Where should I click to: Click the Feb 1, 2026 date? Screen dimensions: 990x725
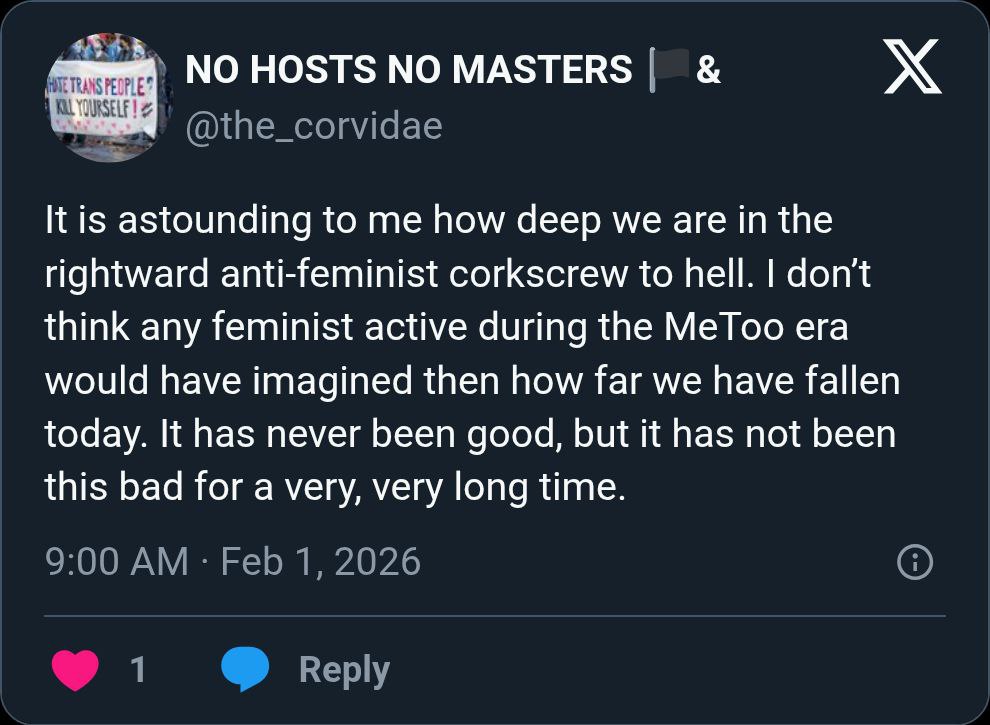coord(321,561)
